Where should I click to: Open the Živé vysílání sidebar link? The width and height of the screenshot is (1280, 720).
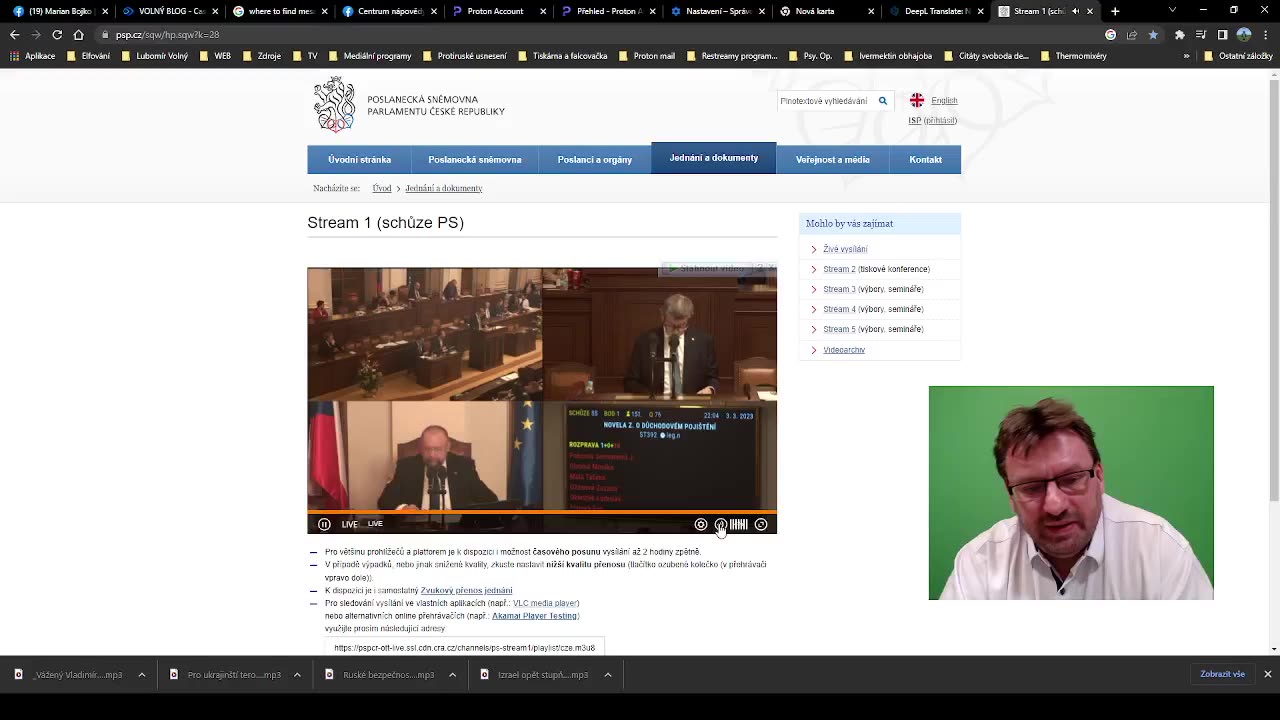point(845,249)
